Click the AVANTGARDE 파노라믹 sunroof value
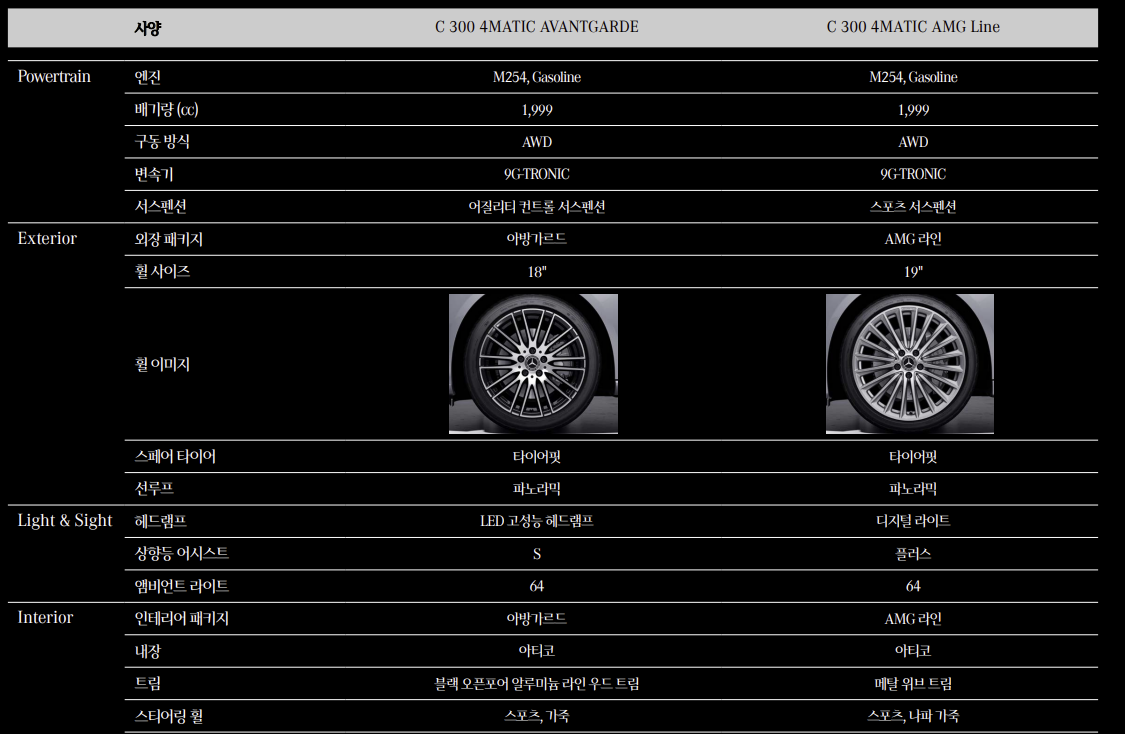 [537, 489]
